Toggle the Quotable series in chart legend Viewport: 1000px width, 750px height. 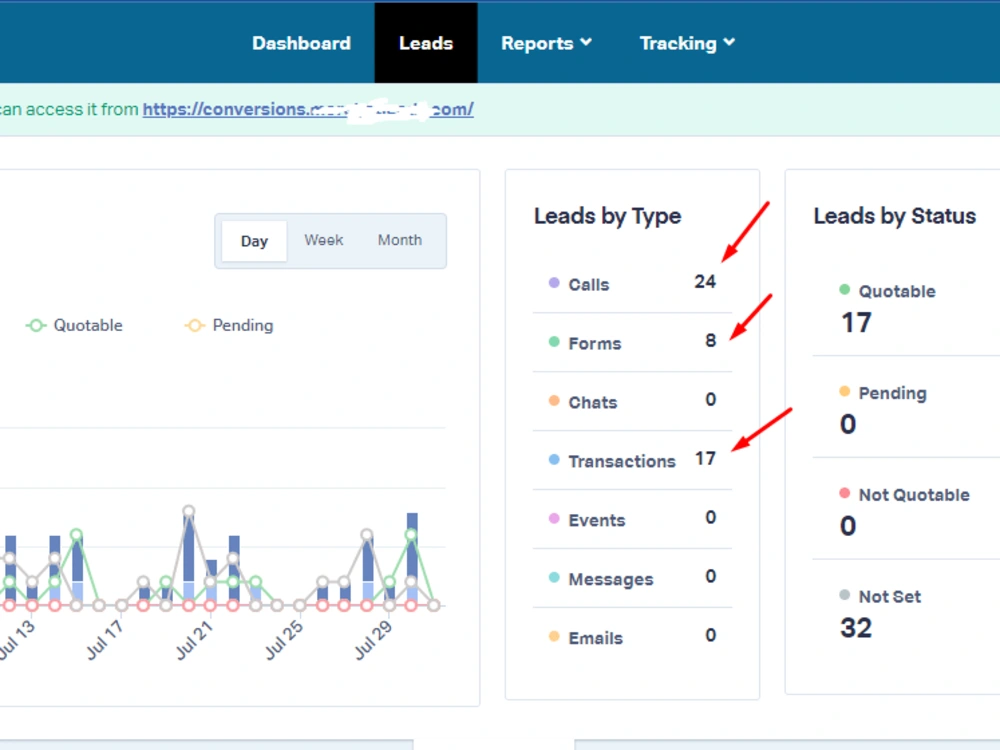(74, 325)
